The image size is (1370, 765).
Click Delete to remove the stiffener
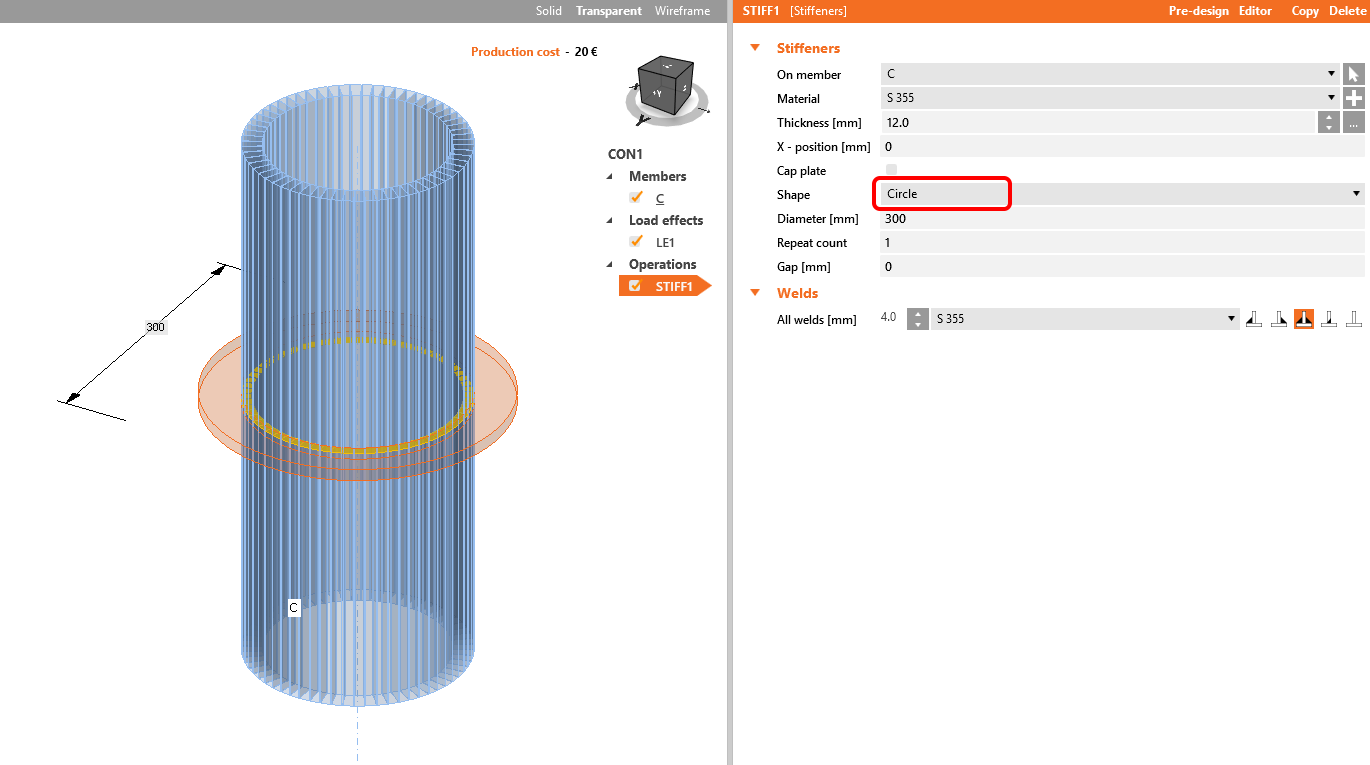1346,11
